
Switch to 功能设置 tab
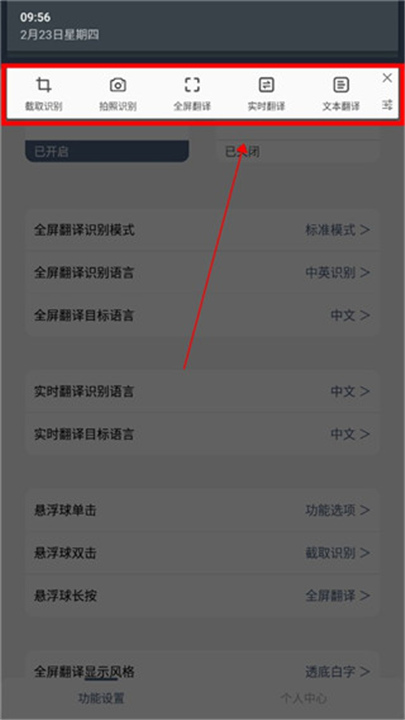pos(101,698)
